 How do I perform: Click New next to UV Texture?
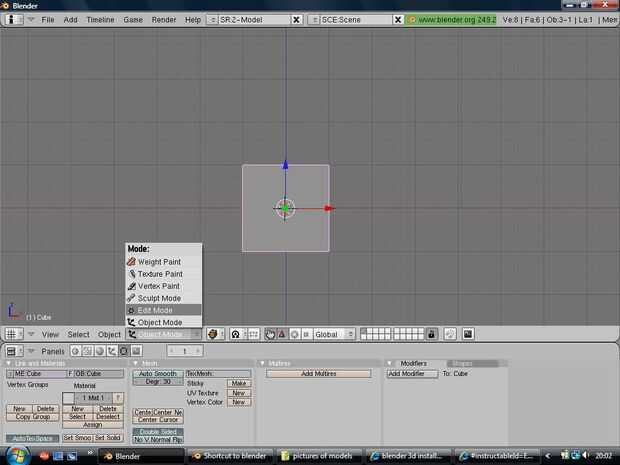(x=239, y=393)
